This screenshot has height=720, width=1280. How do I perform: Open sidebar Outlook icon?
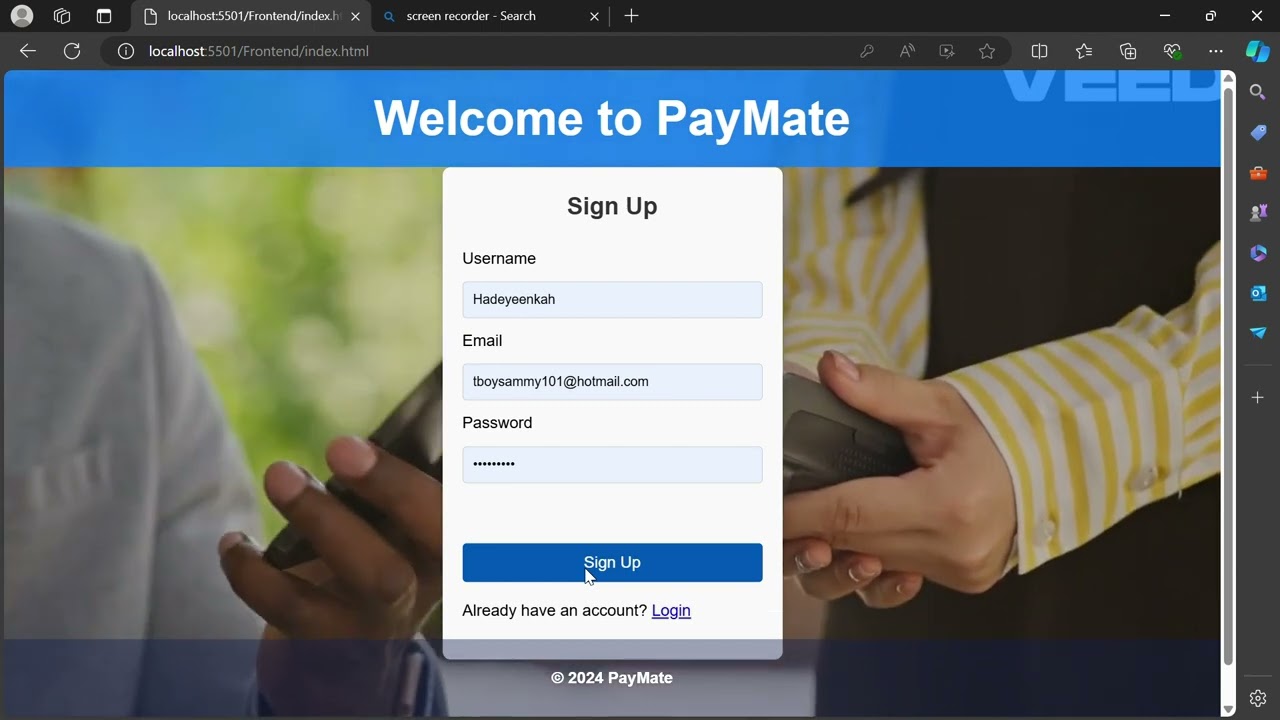1258,293
